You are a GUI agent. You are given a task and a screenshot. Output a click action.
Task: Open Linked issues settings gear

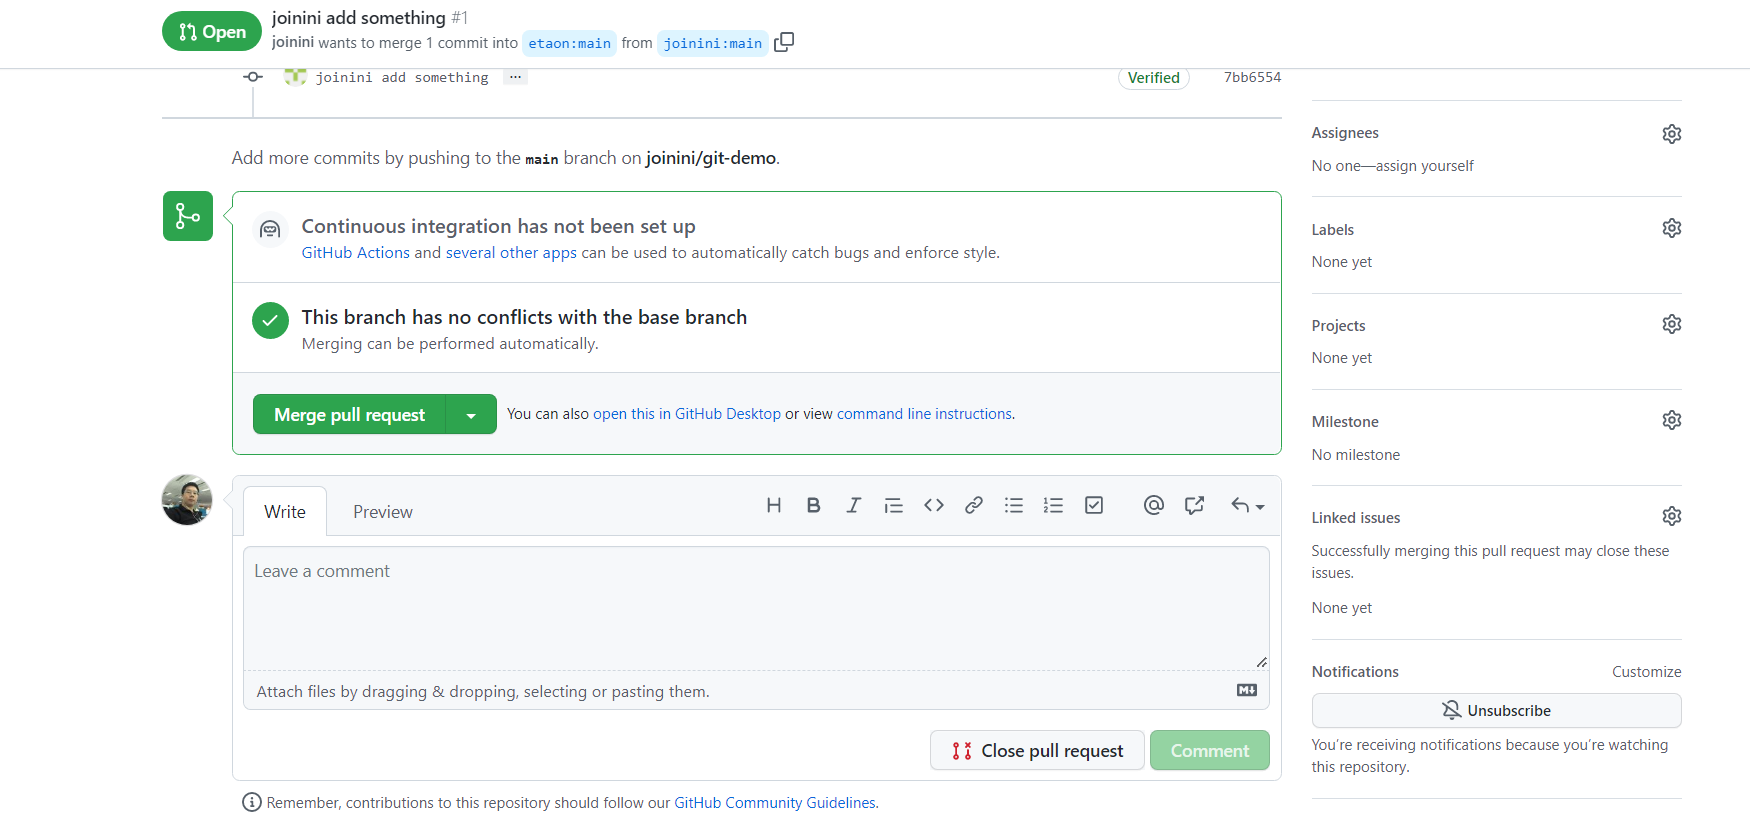pos(1672,516)
